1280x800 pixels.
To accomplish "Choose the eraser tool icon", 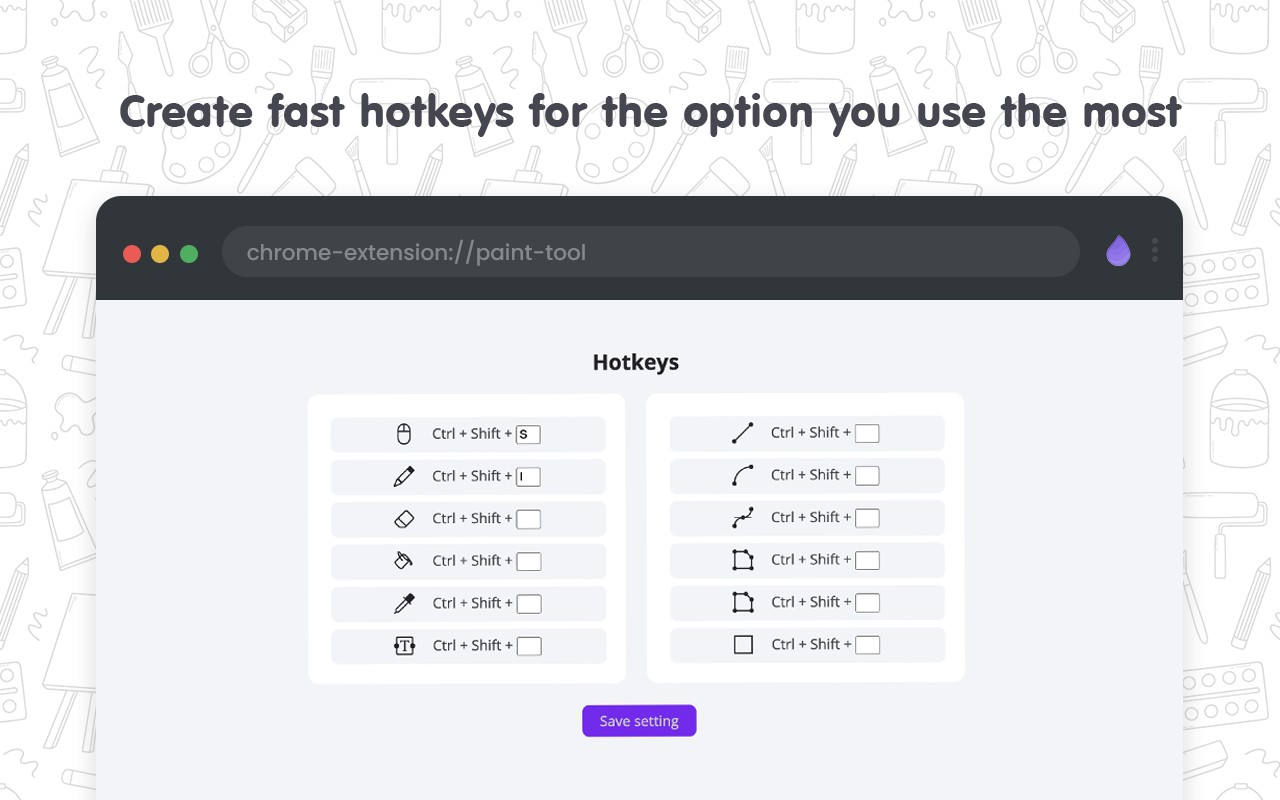I will pyautogui.click(x=404, y=519).
